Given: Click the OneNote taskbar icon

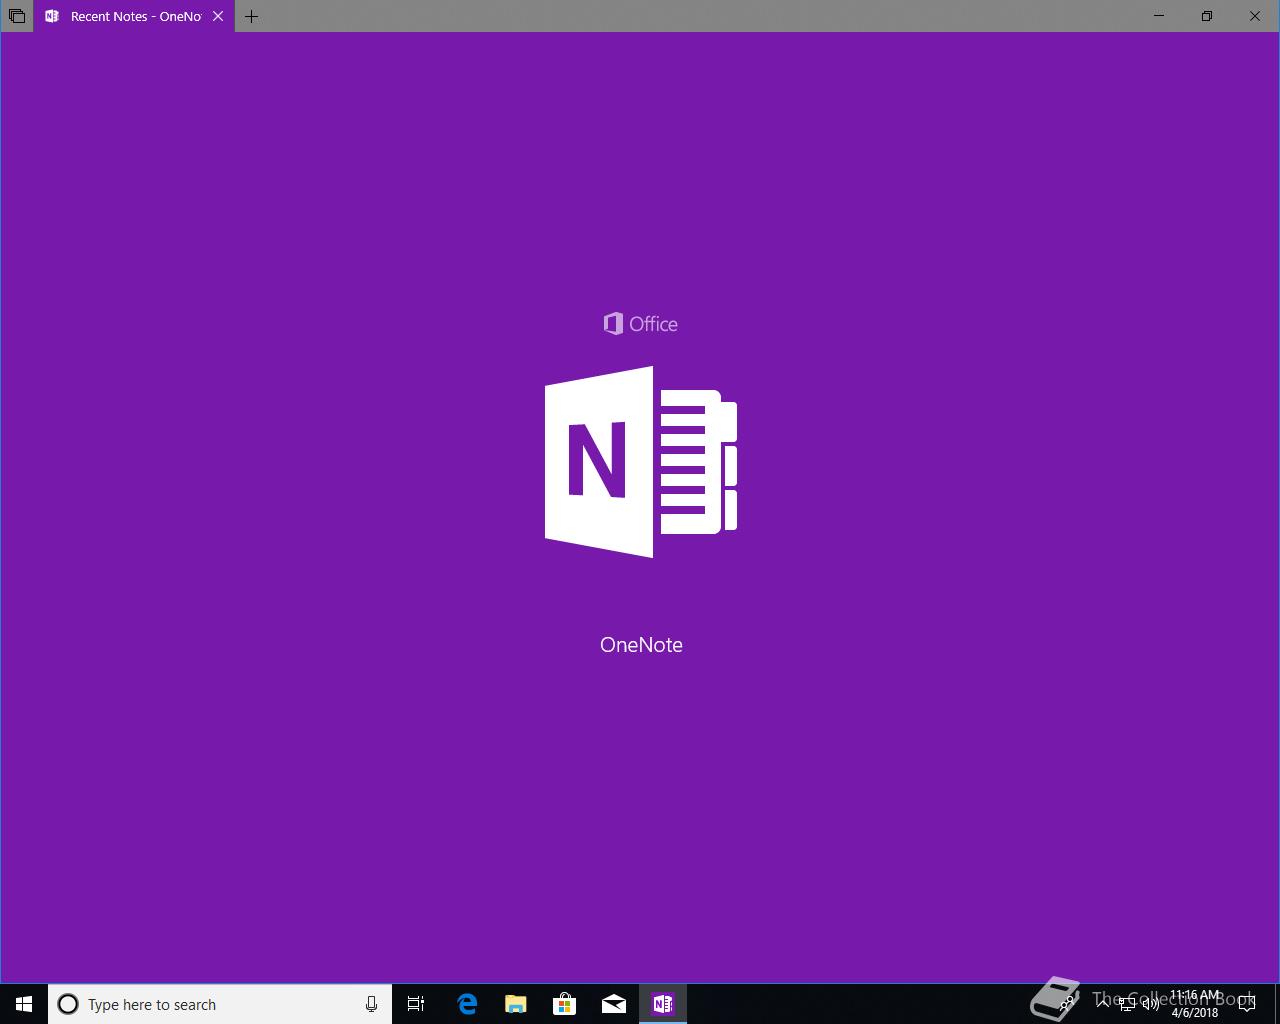Looking at the screenshot, I should point(663,1004).
